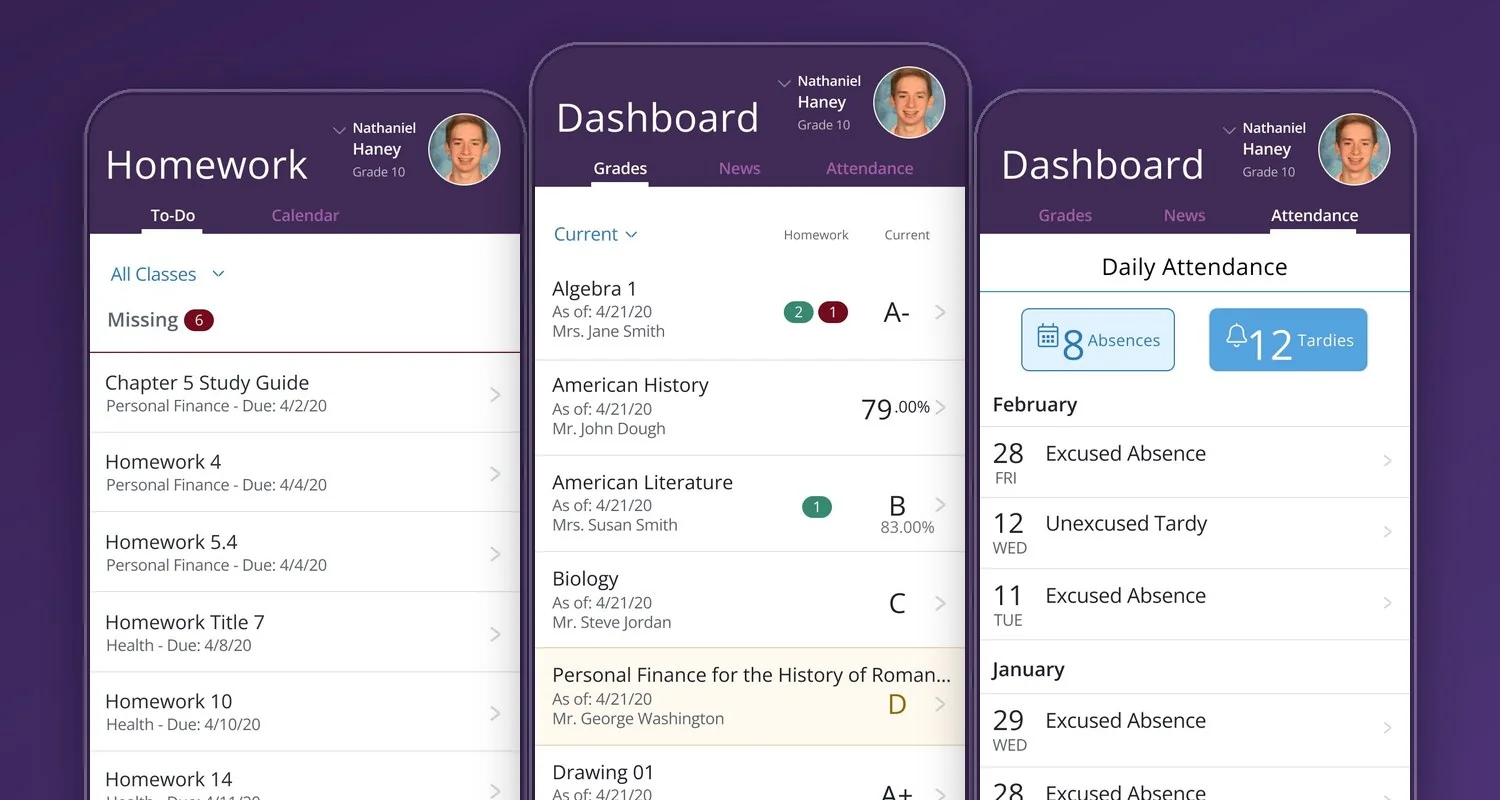Select the active Attendance tab on right screen
Image resolution: width=1500 pixels, height=800 pixels.
coord(1314,215)
